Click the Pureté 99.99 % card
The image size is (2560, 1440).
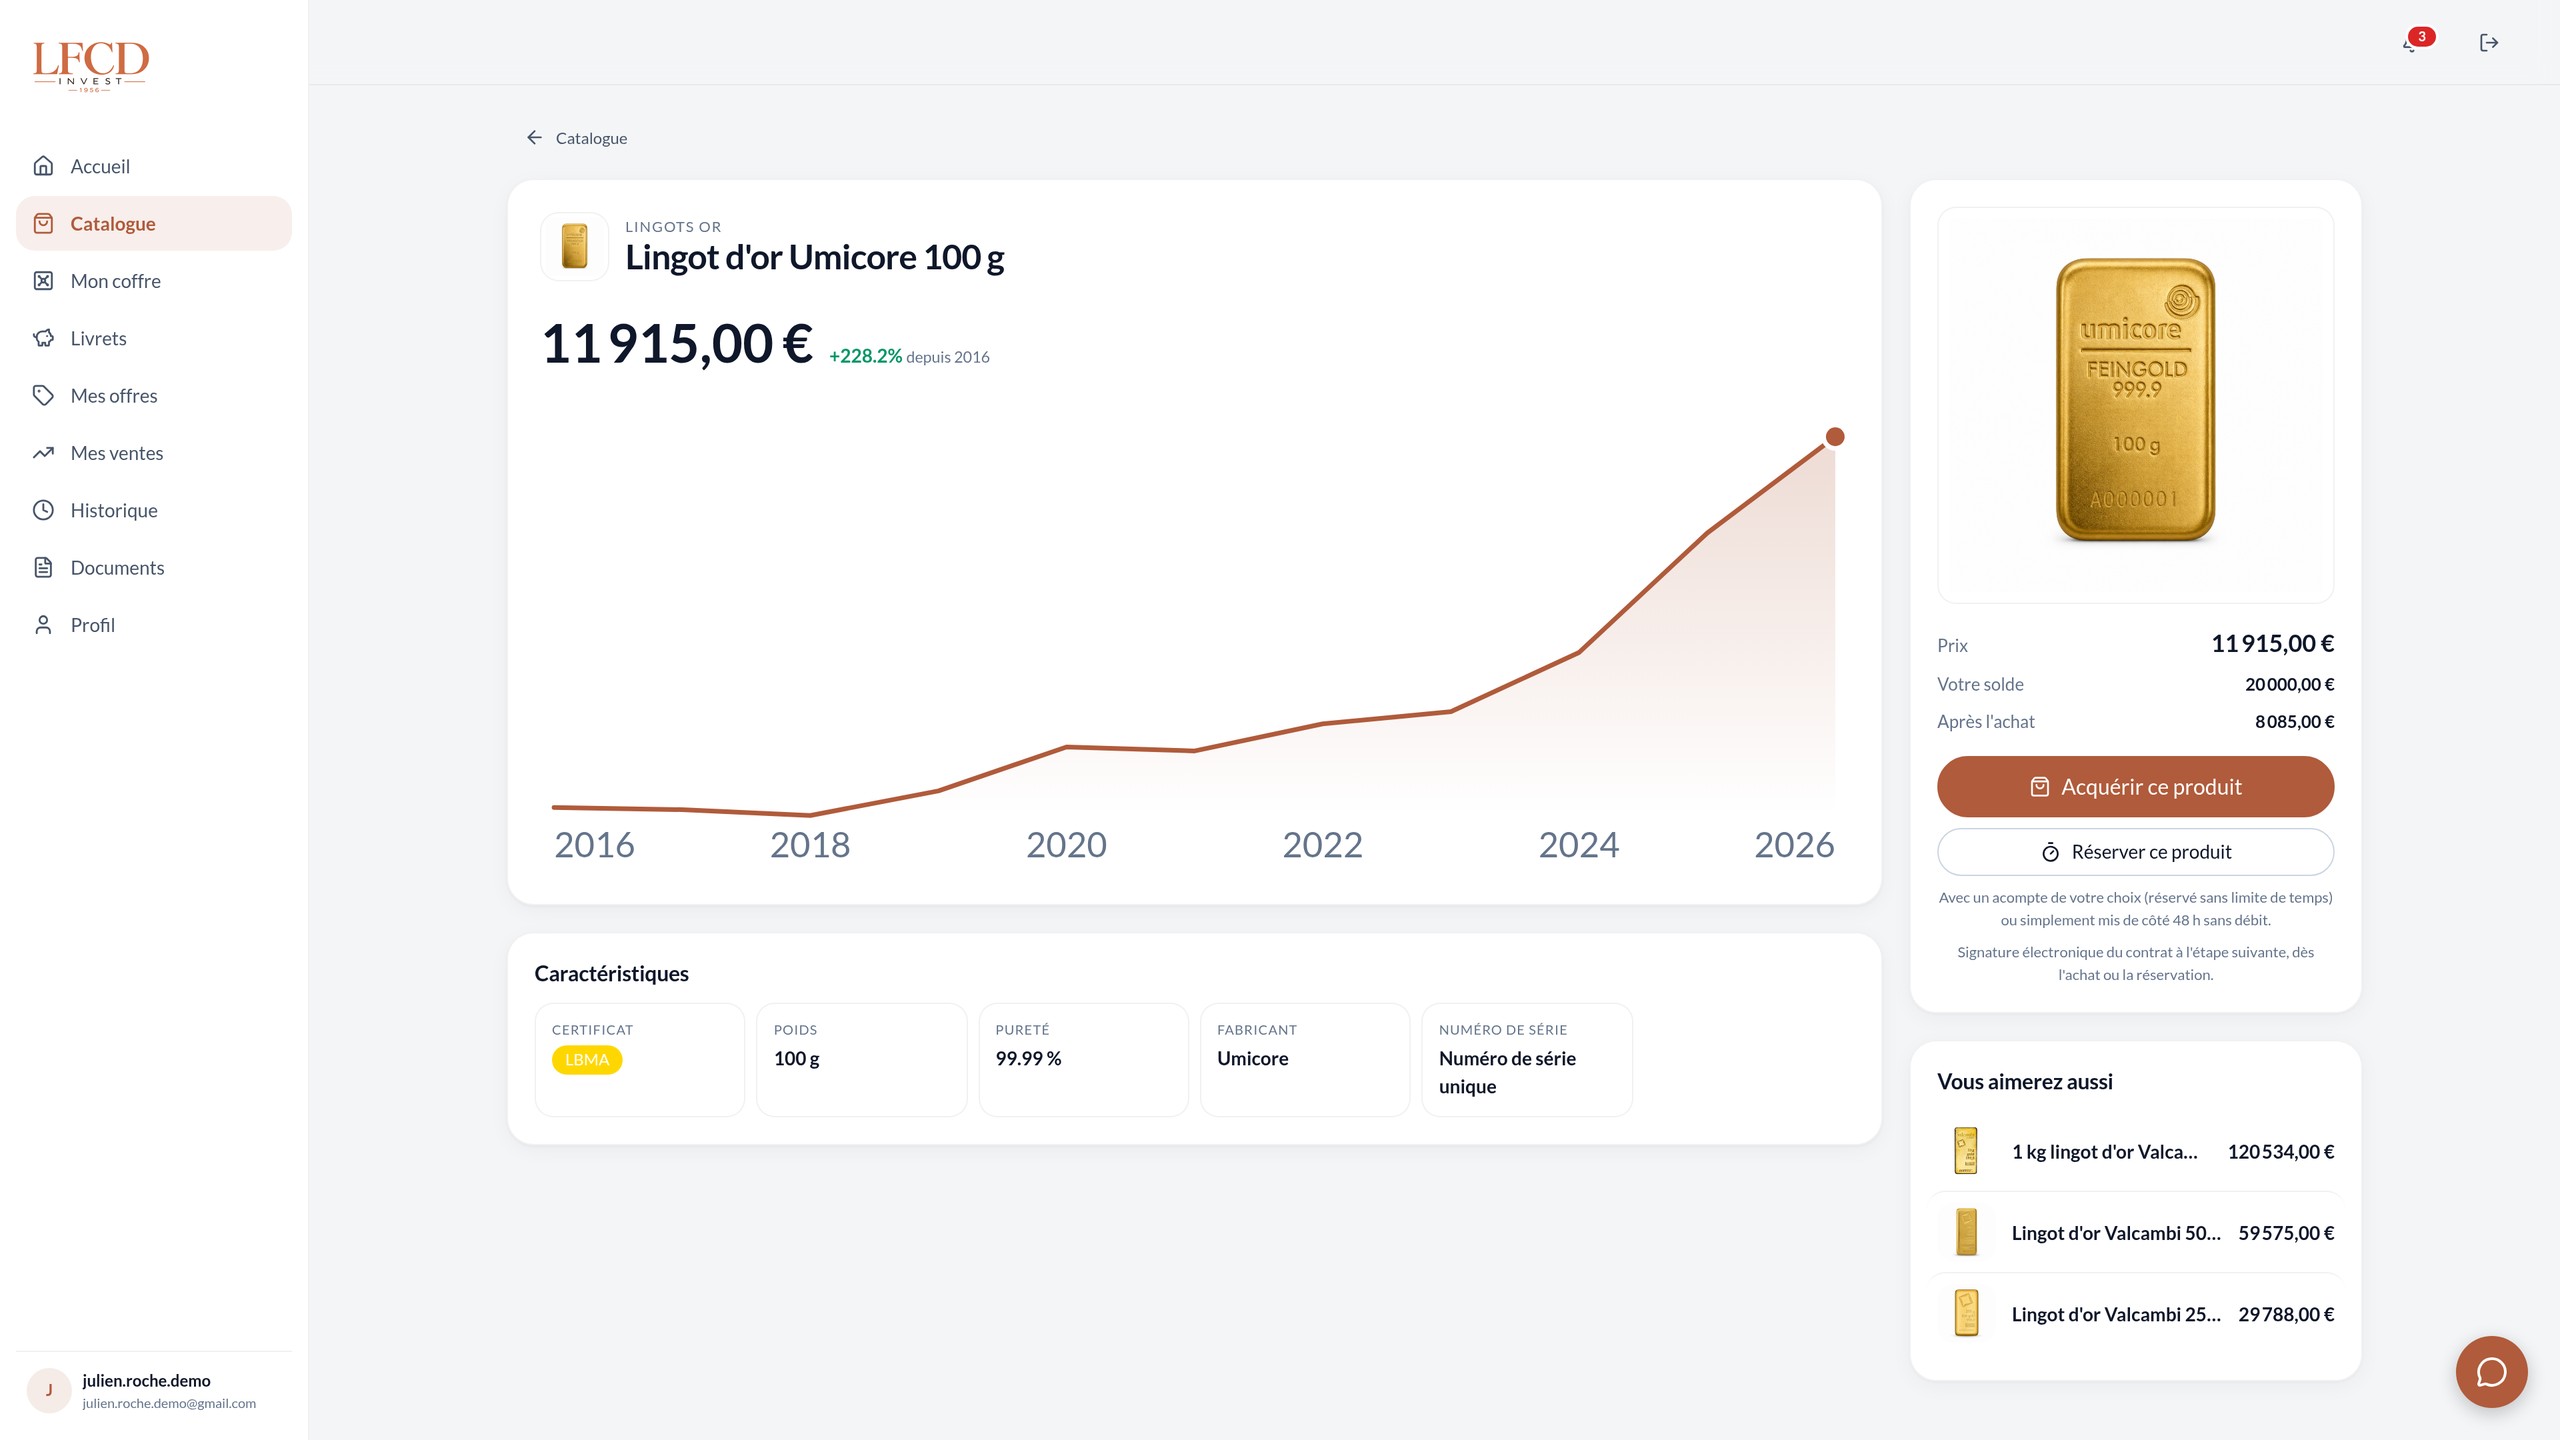pos(1083,1060)
